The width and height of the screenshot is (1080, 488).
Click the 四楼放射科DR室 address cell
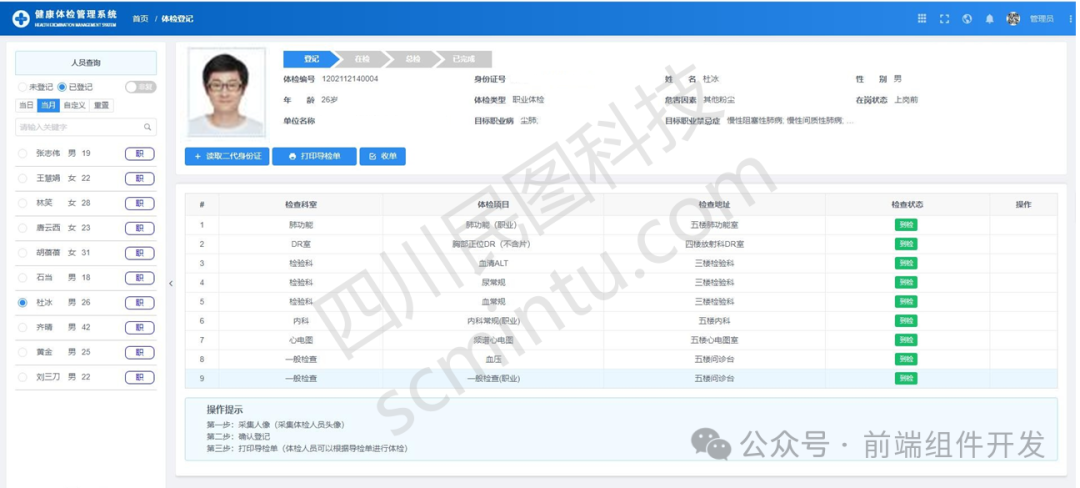pos(715,244)
